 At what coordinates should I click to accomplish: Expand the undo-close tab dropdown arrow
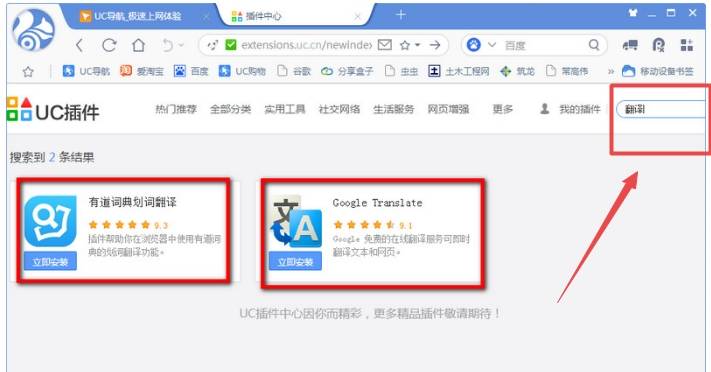(181, 45)
